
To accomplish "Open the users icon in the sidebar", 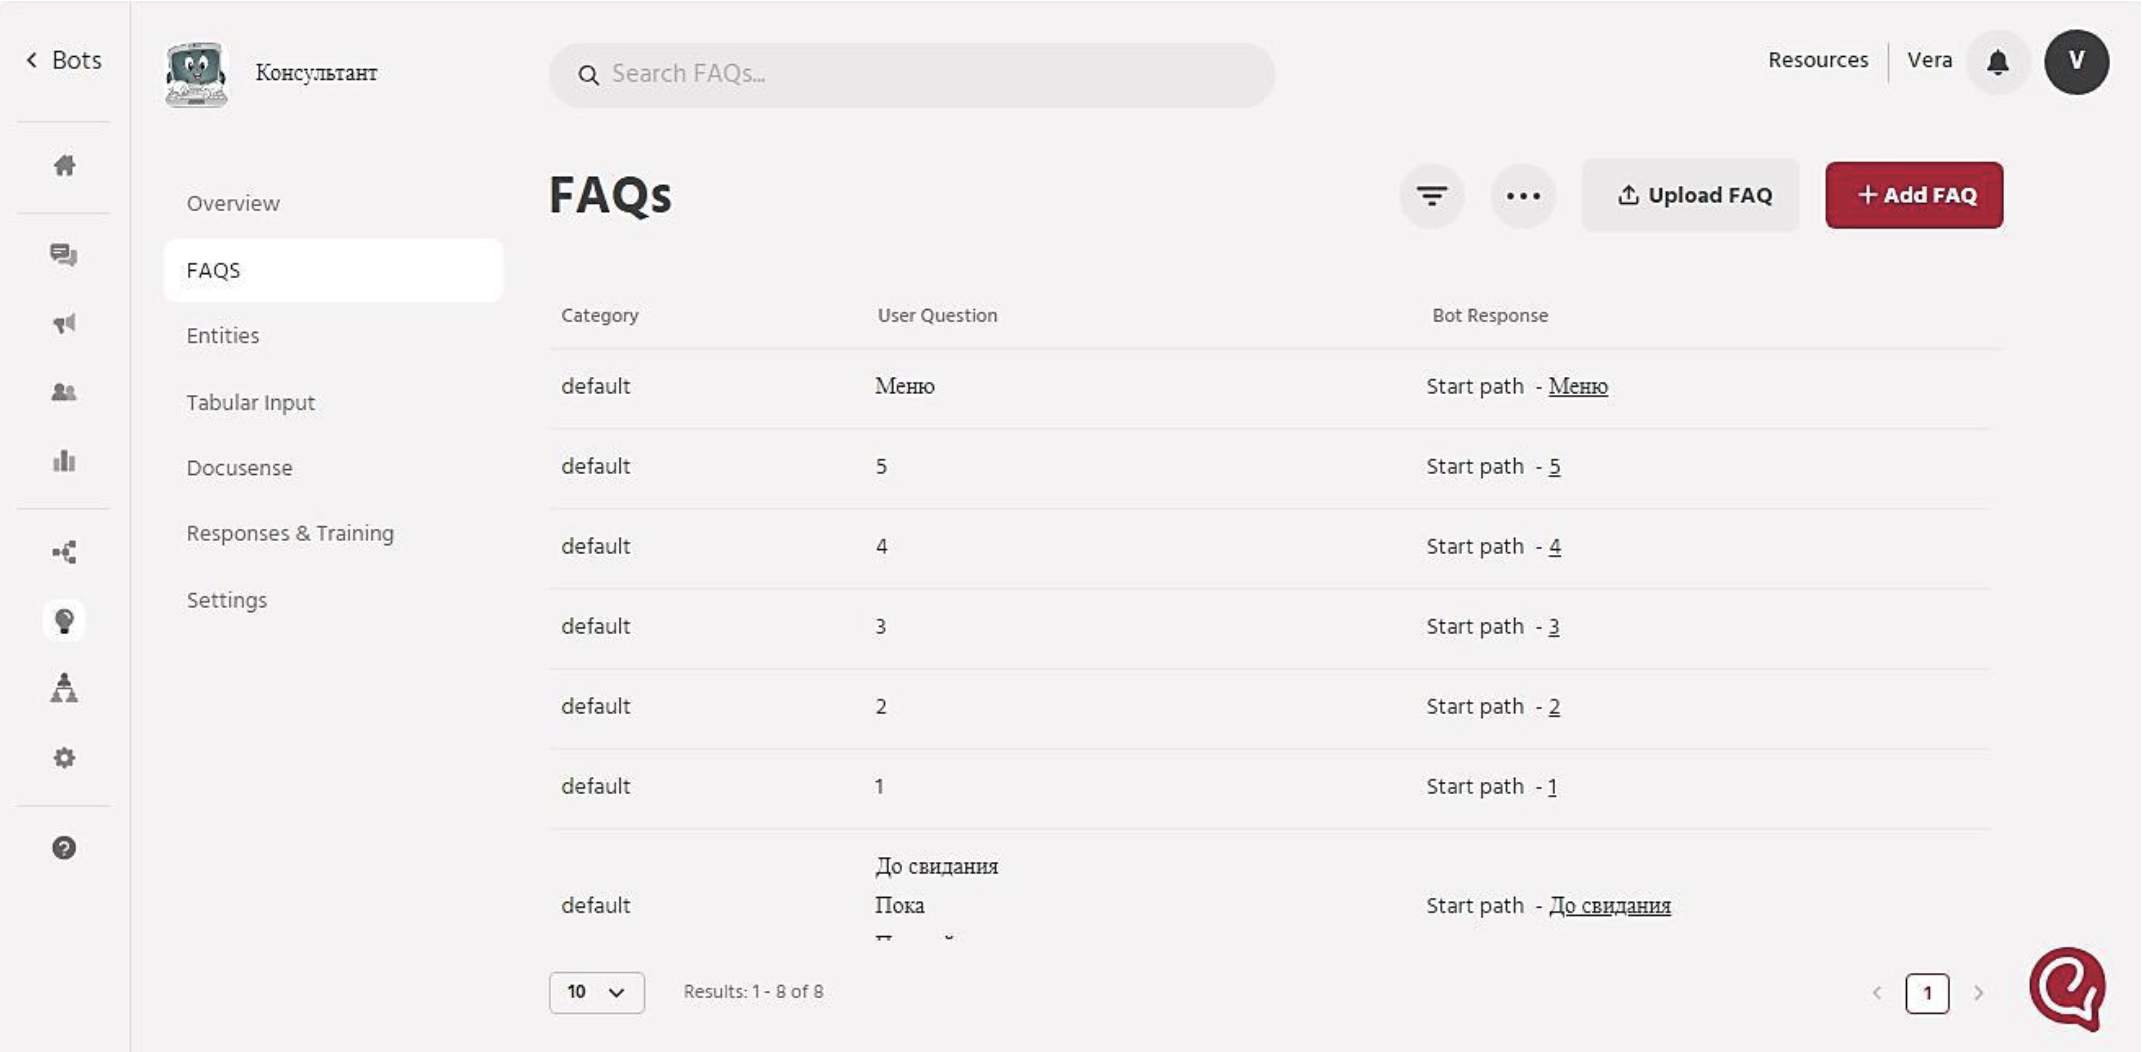I will pos(64,392).
